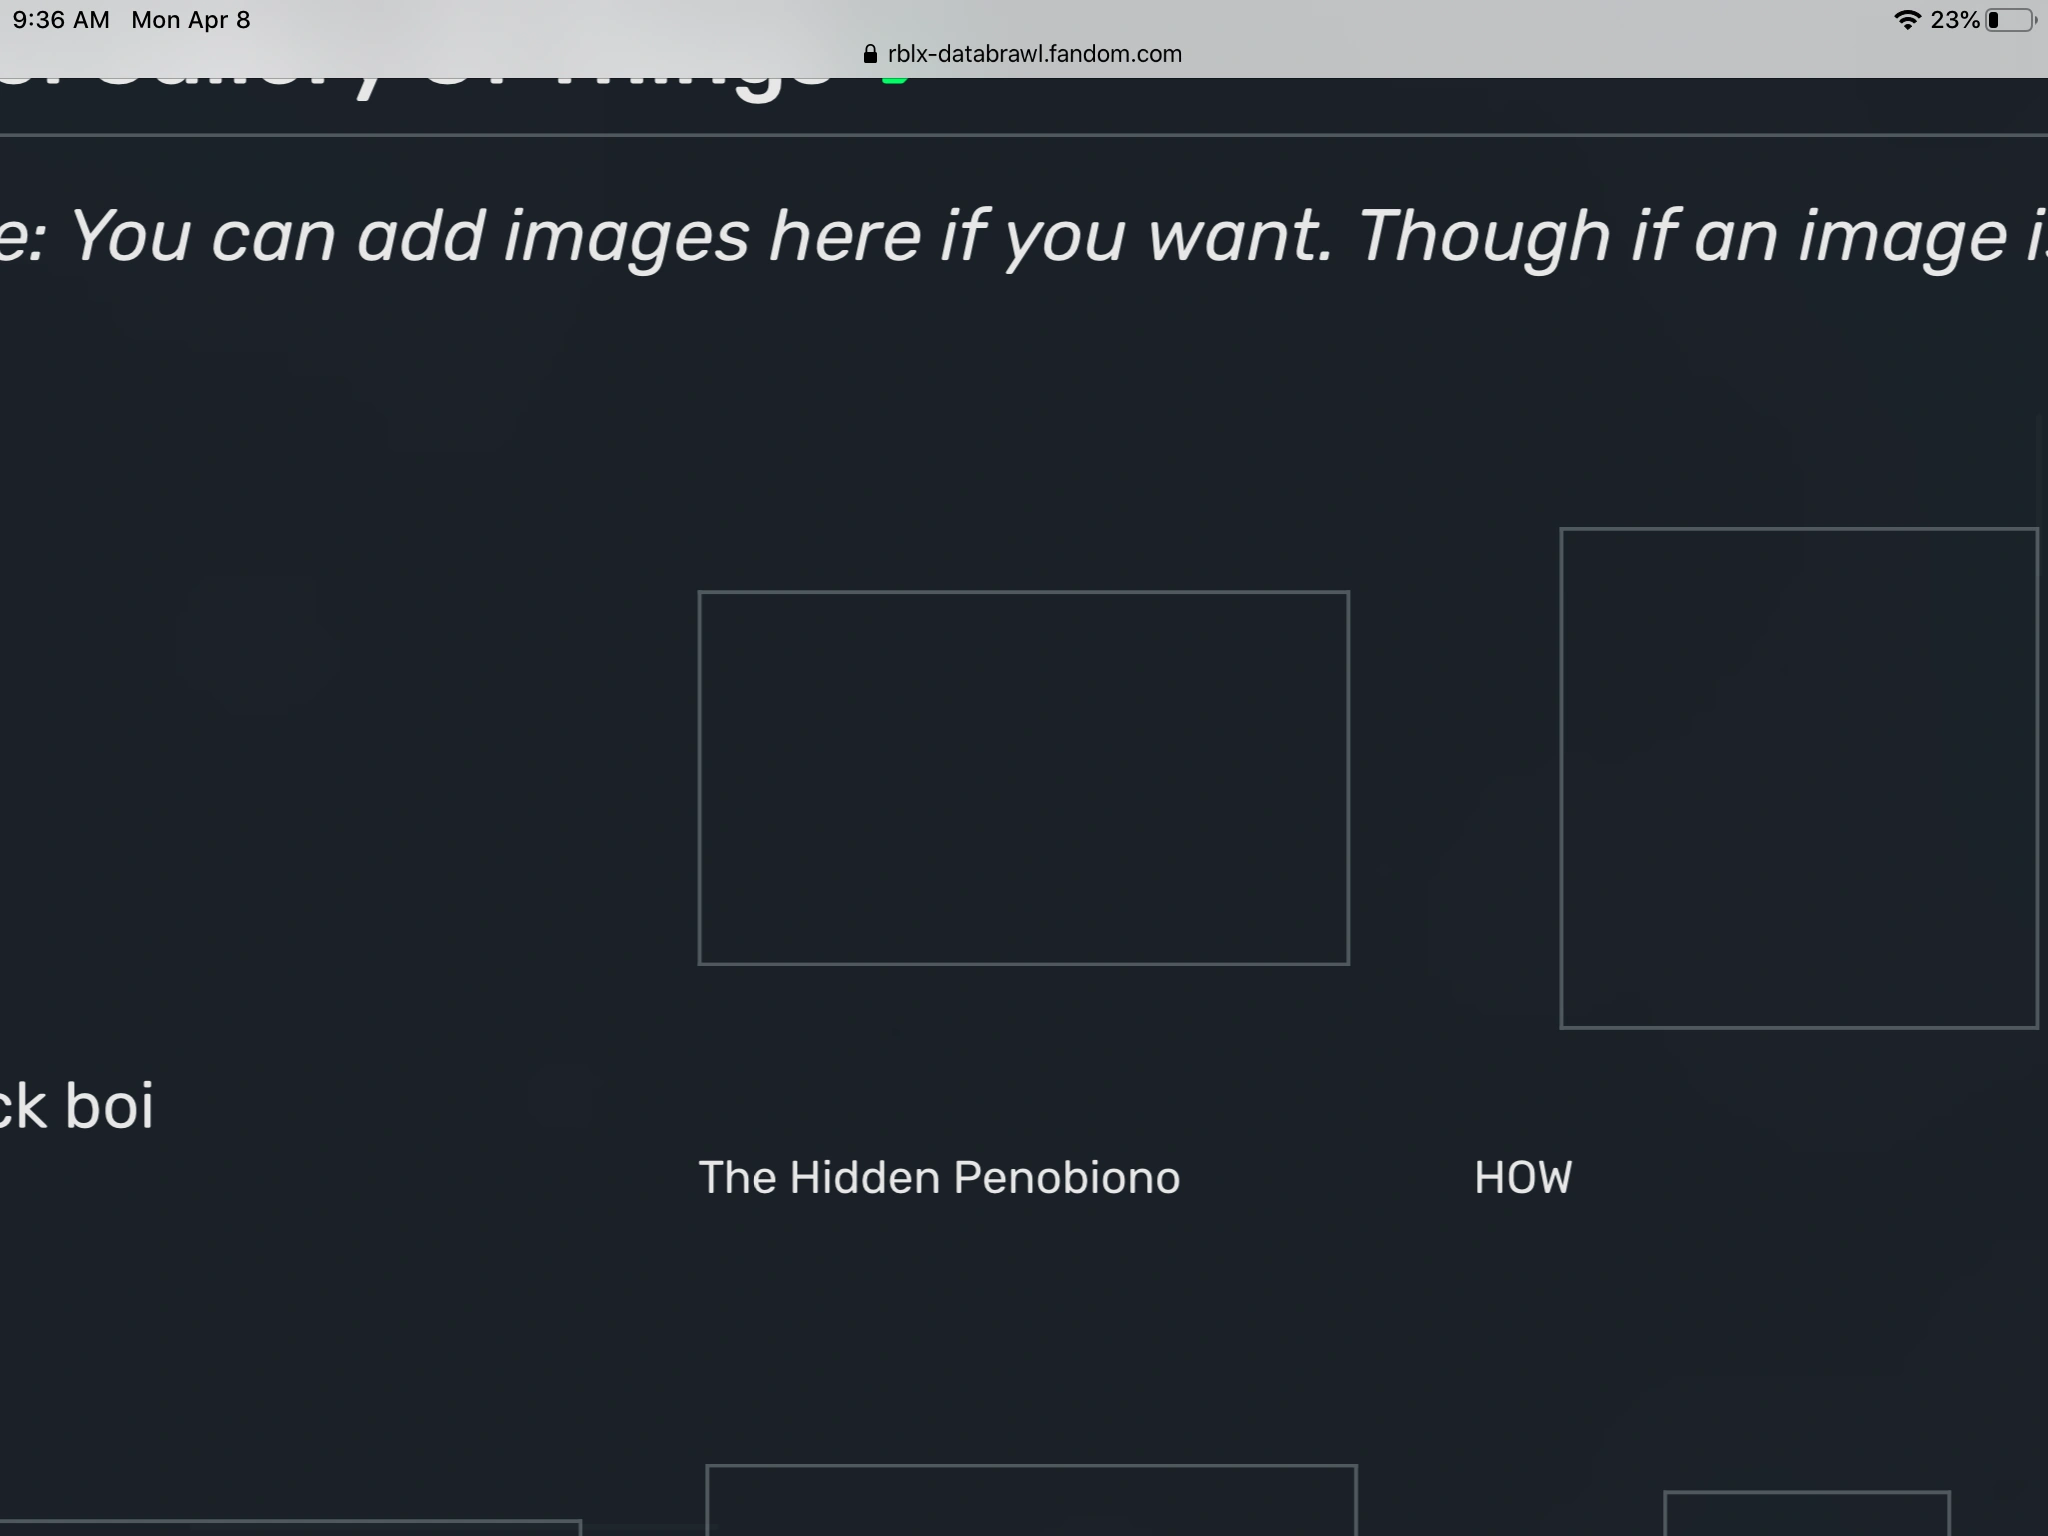This screenshot has width=2048, height=1536.
Task: Open the bottom-center gallery thumbnail
Action: coord(1030,1502)
